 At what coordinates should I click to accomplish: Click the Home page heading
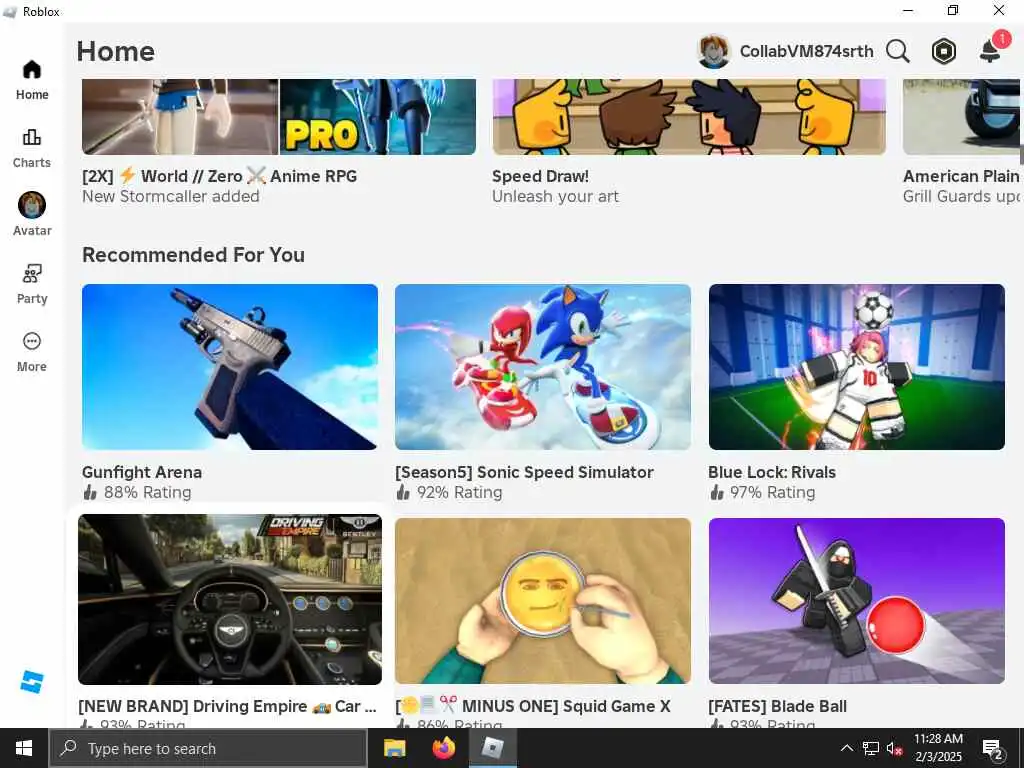click(116, 52)
